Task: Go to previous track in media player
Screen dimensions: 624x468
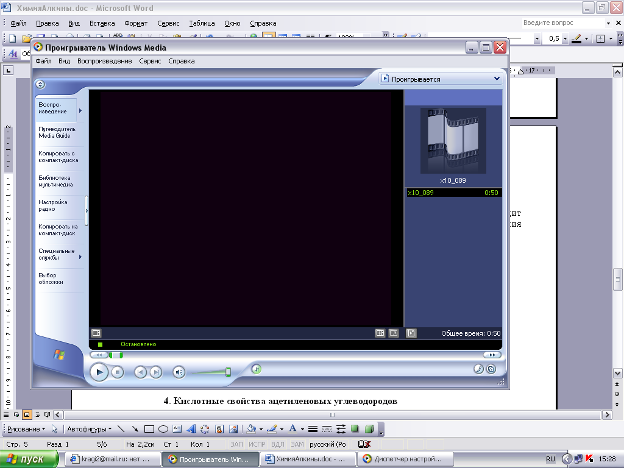Action: click(x=140, y=372)
